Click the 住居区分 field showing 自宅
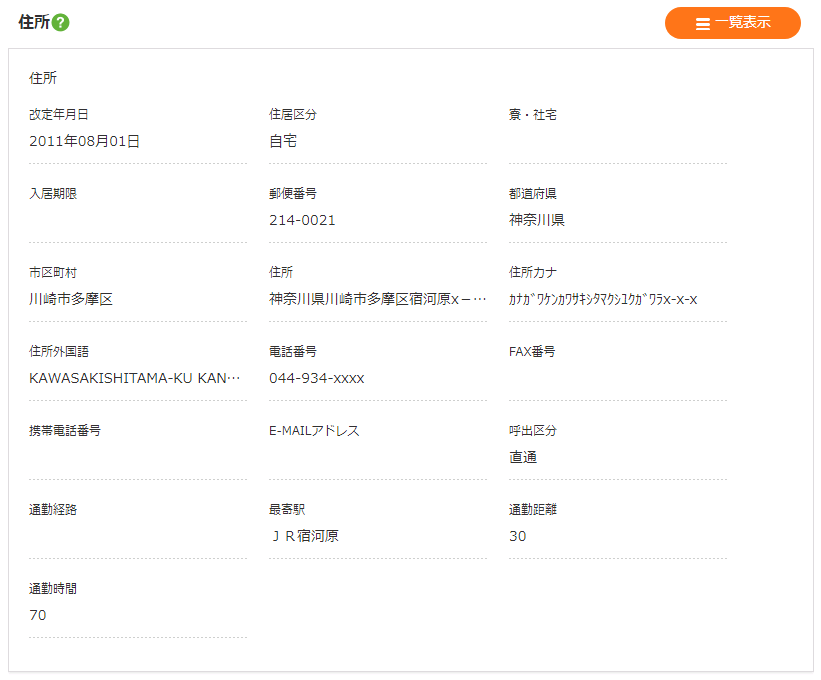 (283, 141)
